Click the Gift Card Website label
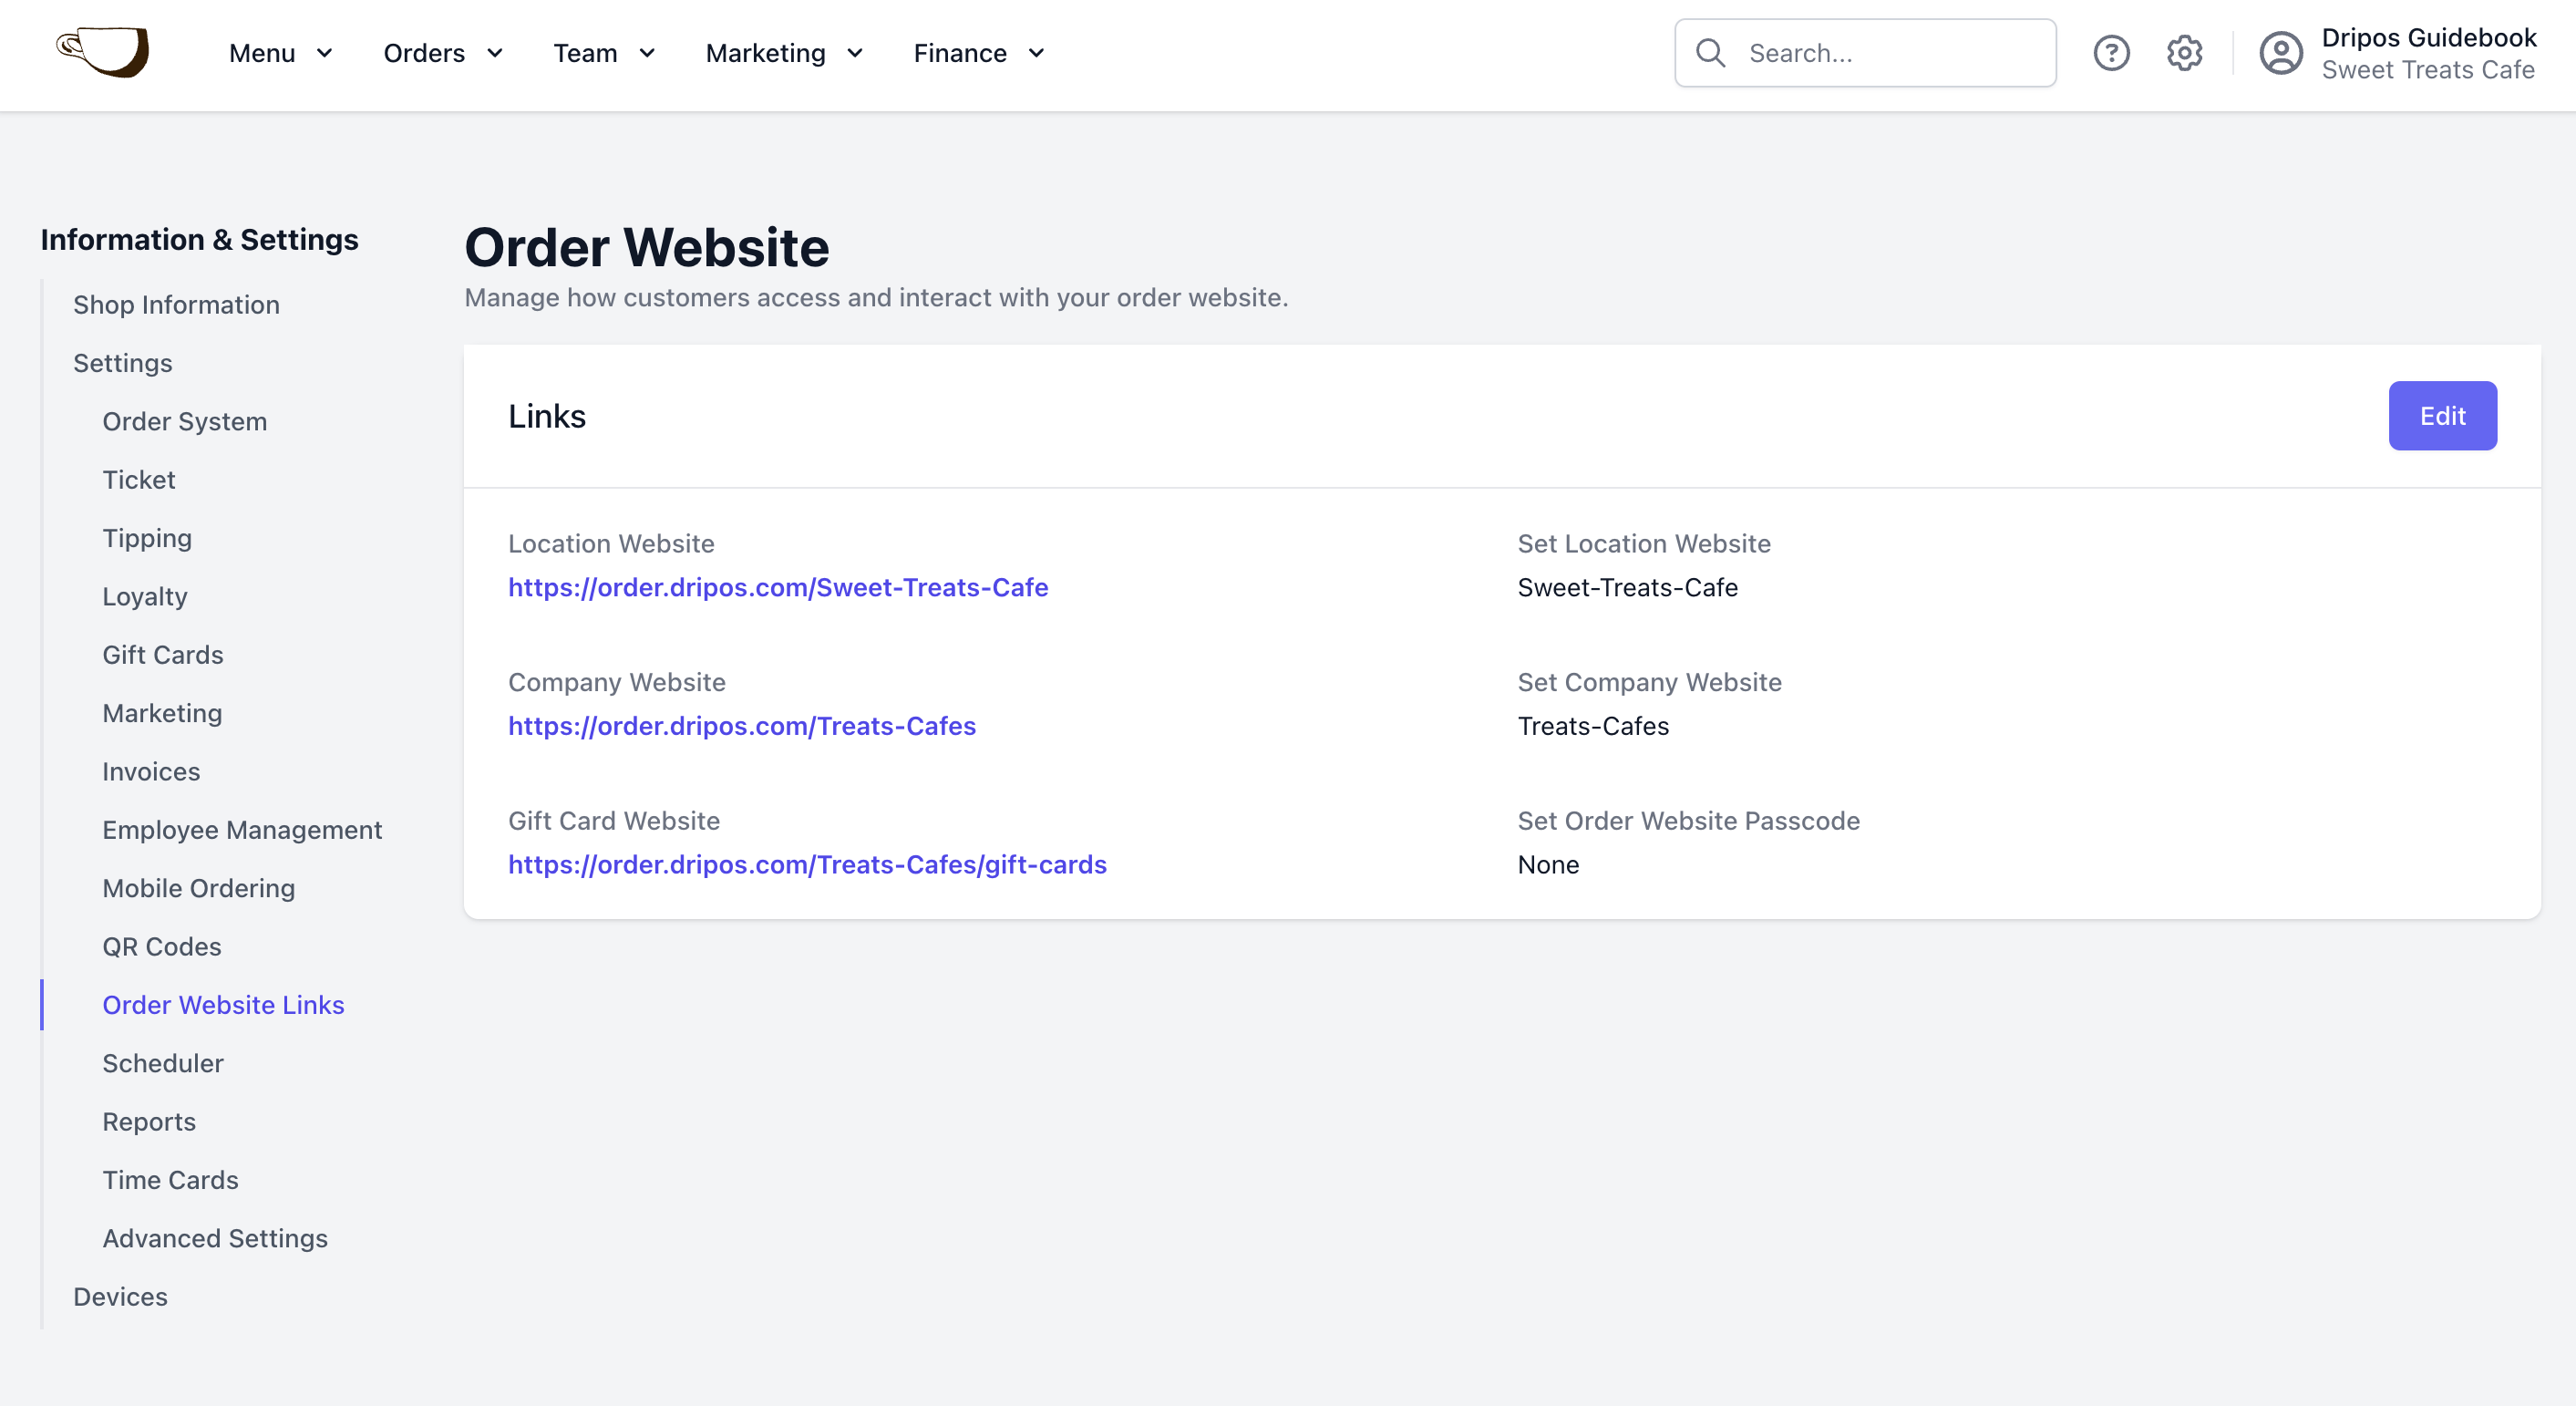 click(614, 821)
